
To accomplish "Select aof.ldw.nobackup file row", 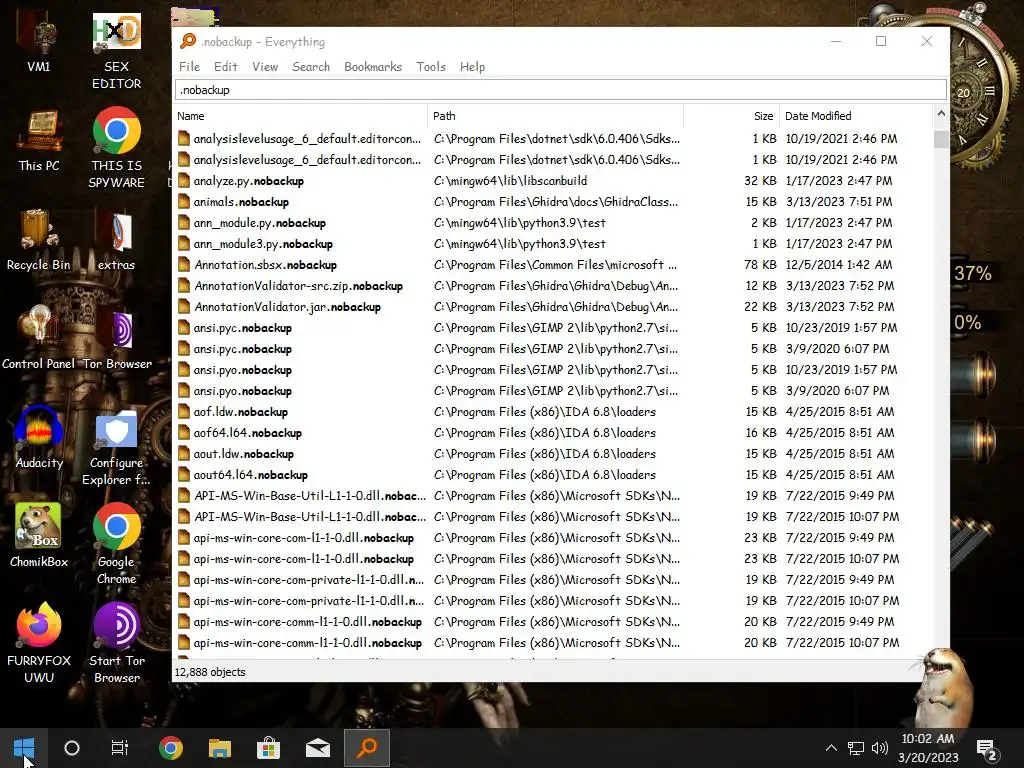I will 553,411.
